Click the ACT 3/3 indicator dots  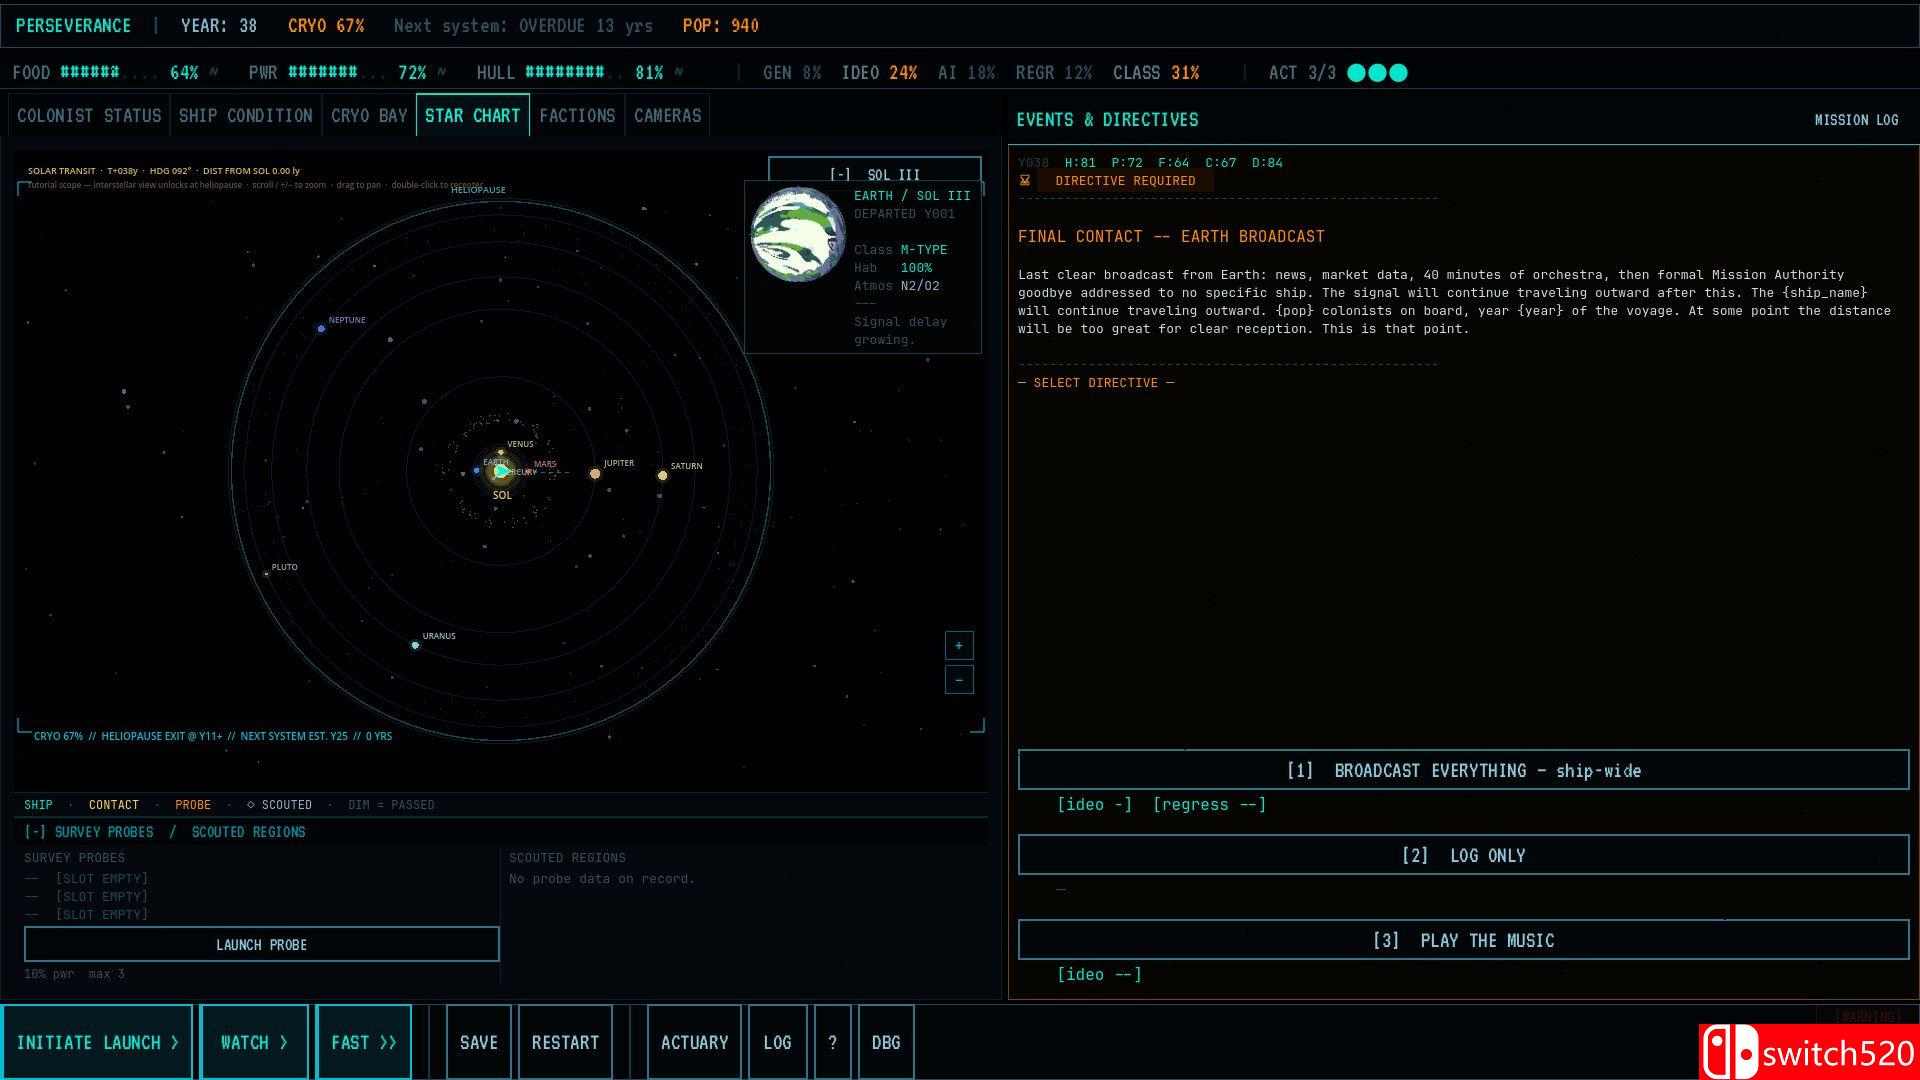tap(1377, 73)
